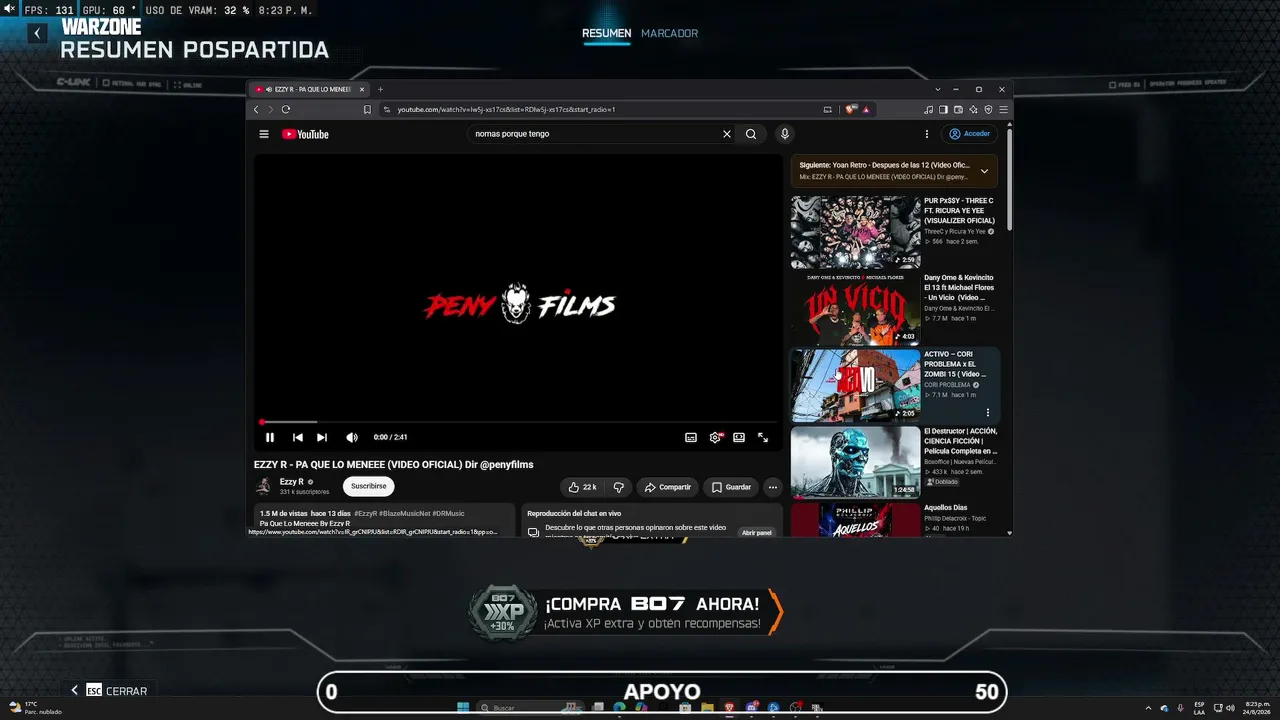Bookmark this page in the browser

[367, 109]
